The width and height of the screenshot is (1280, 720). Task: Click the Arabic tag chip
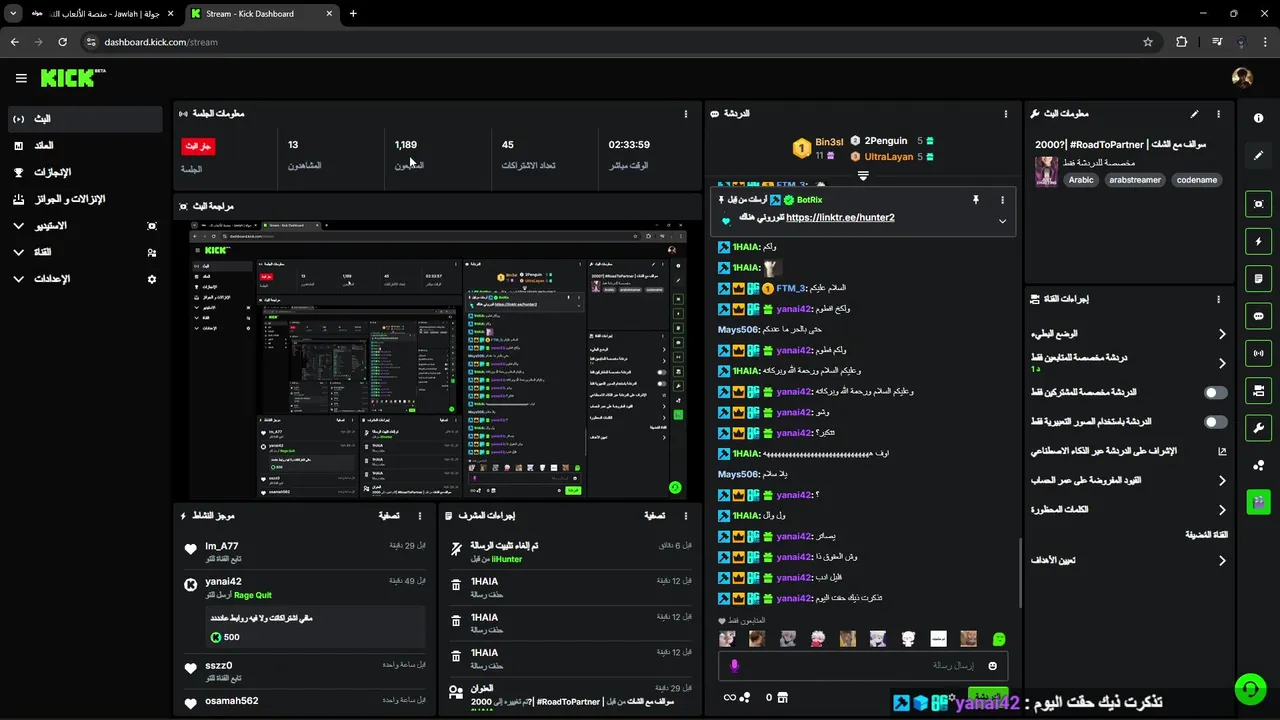(x=1081, y=180)
